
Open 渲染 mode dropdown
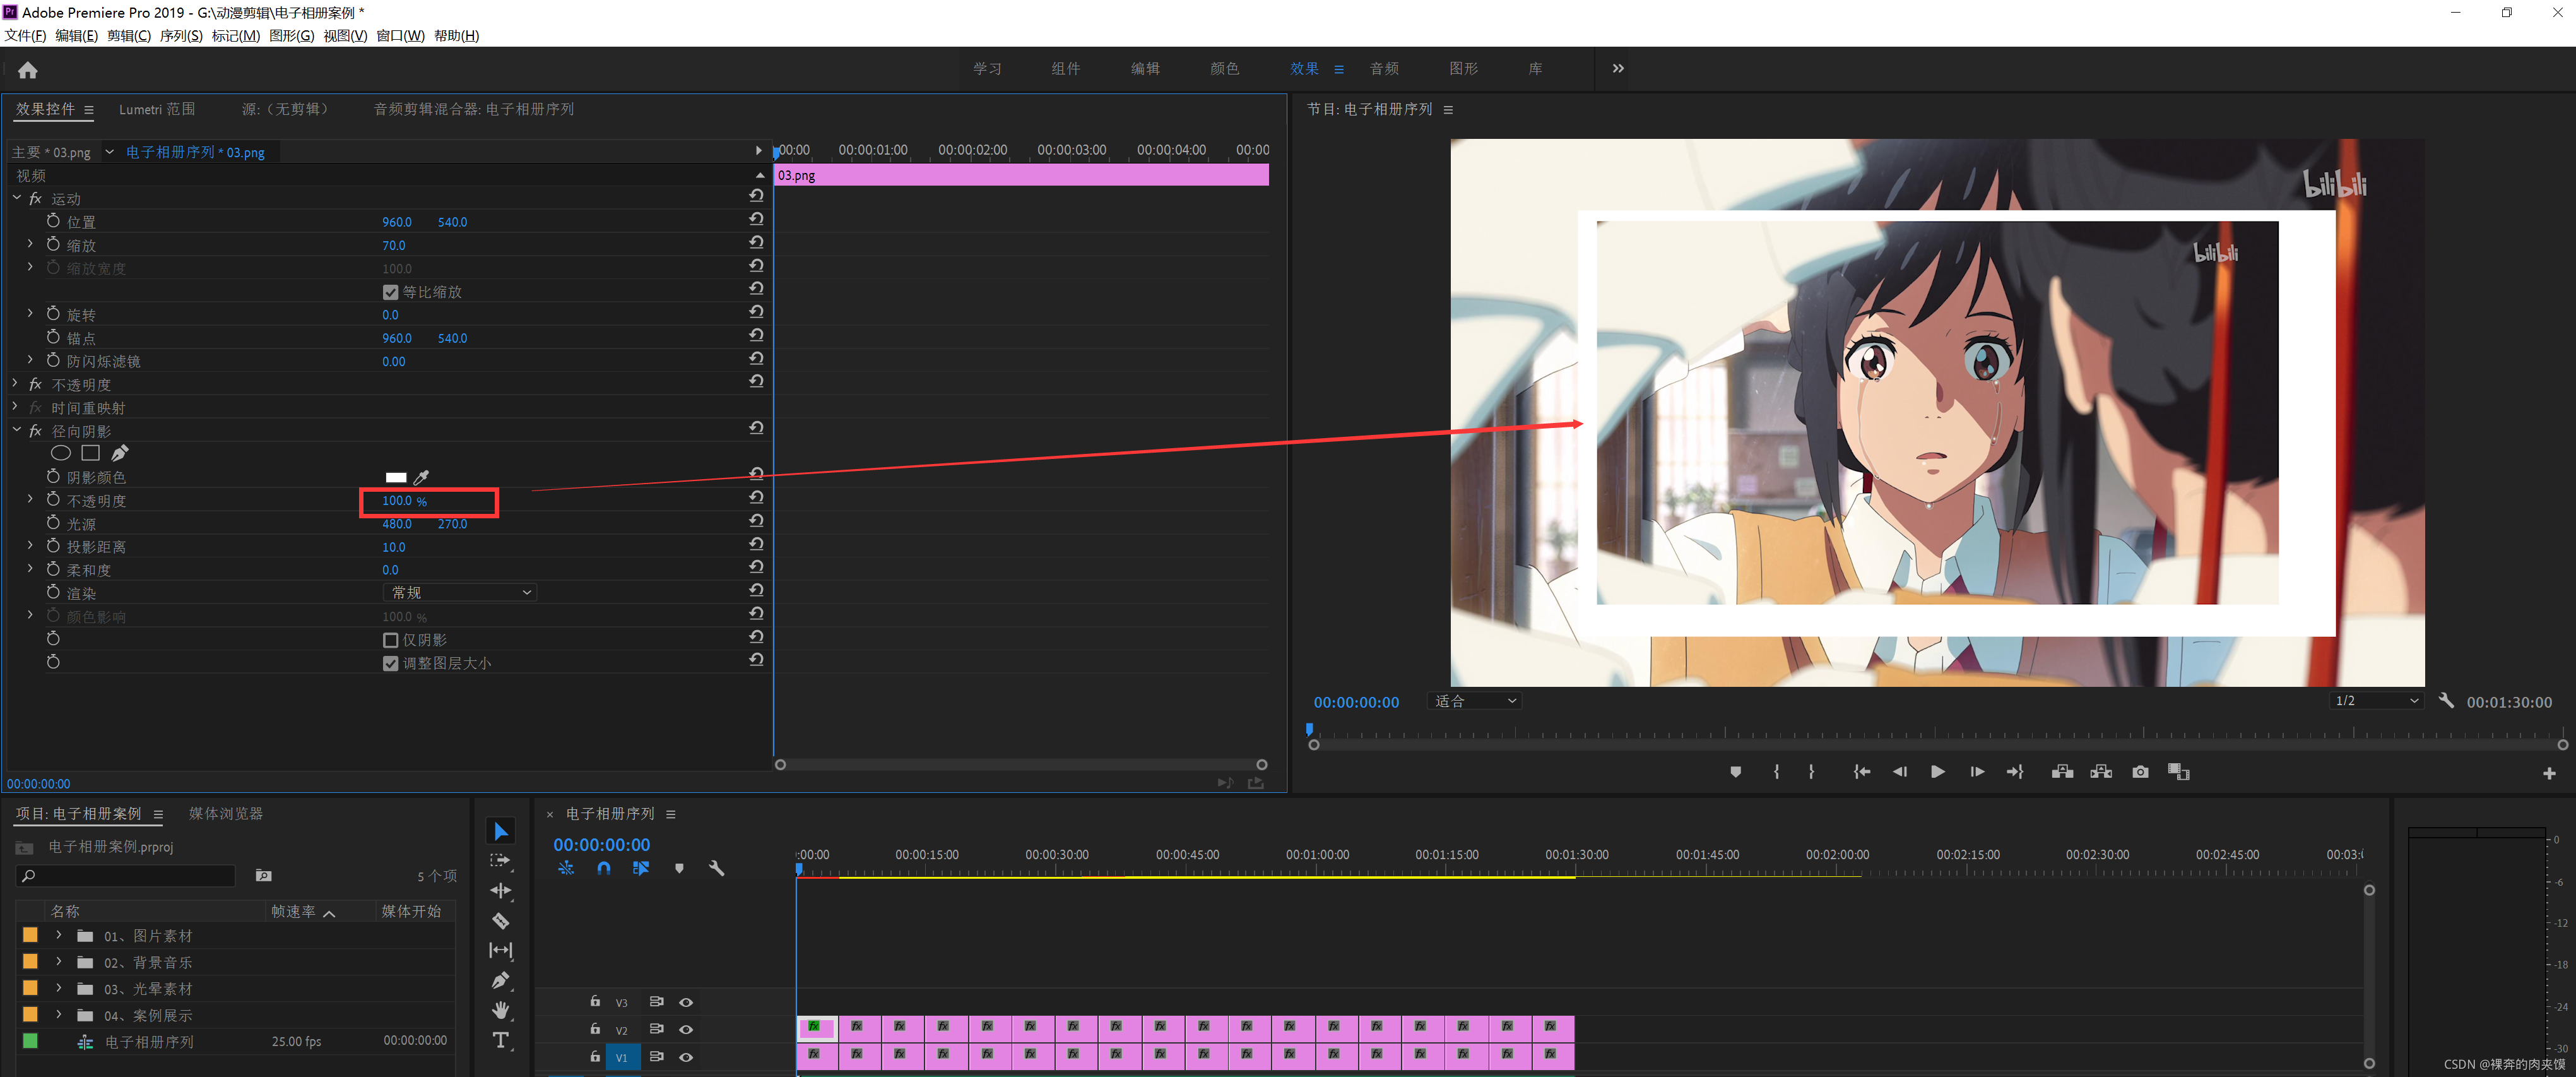(460, 593)
